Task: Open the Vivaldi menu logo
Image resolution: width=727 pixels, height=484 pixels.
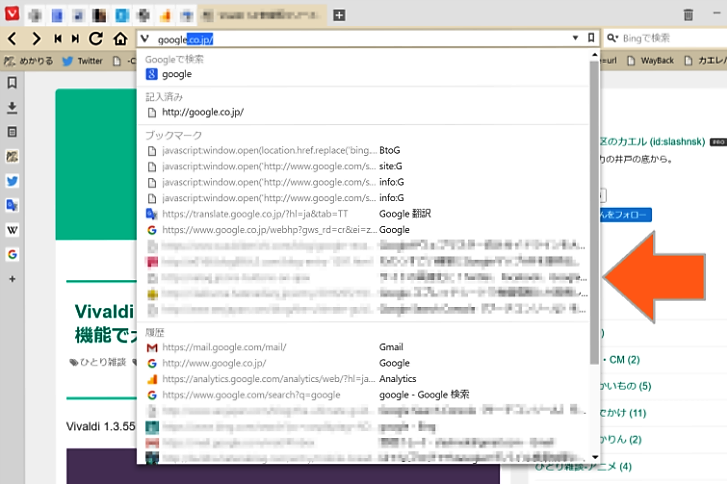Action: (x=12, y=13)
